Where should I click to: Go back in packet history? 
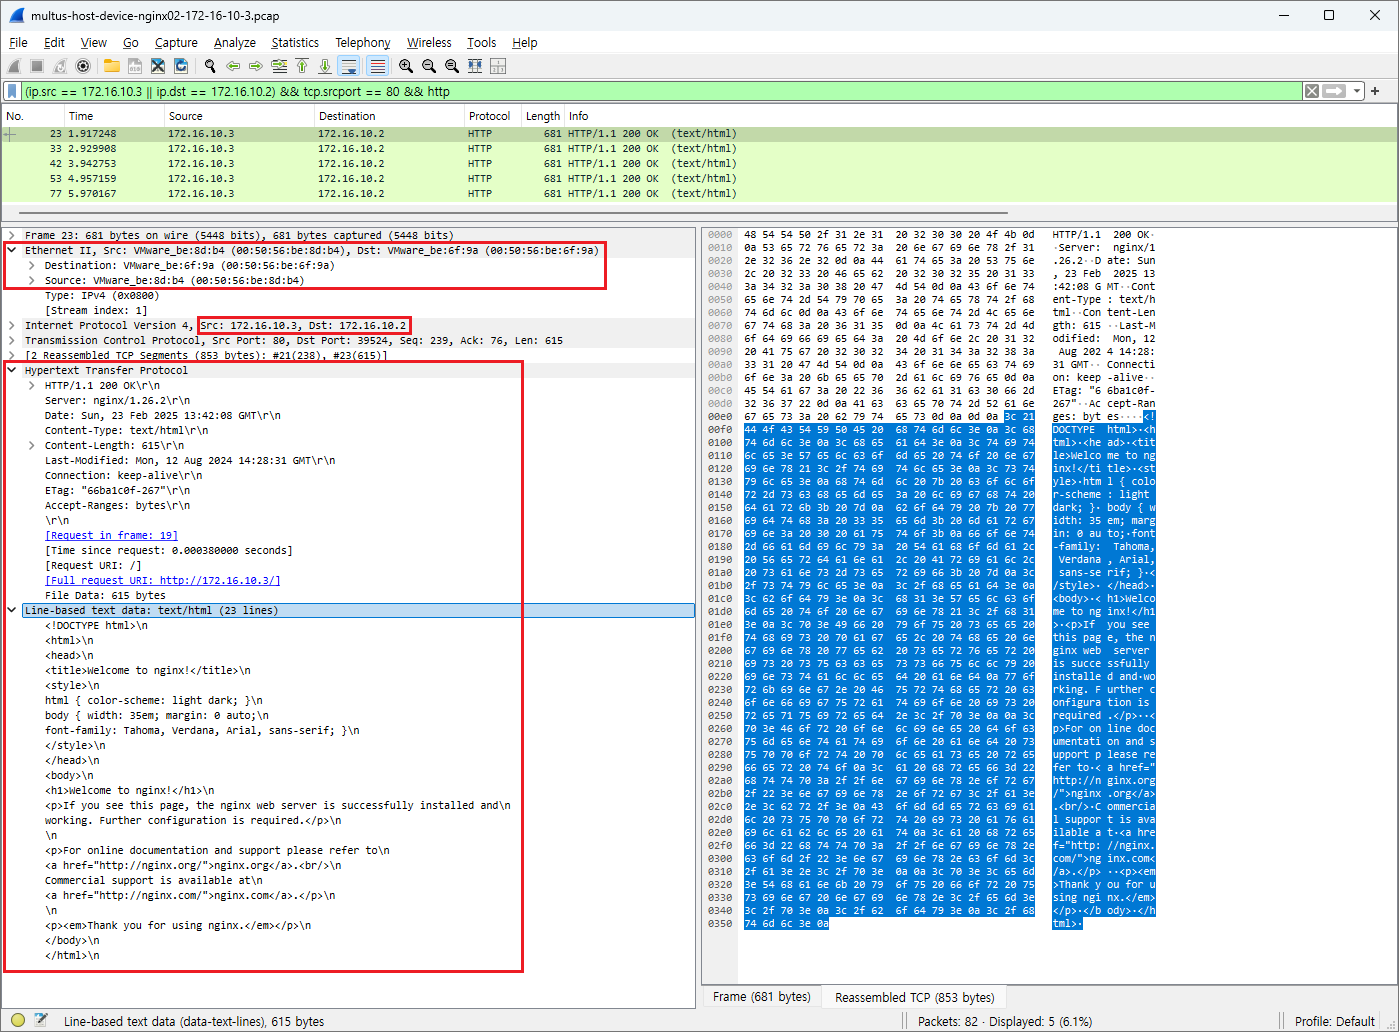coord(233,66)
